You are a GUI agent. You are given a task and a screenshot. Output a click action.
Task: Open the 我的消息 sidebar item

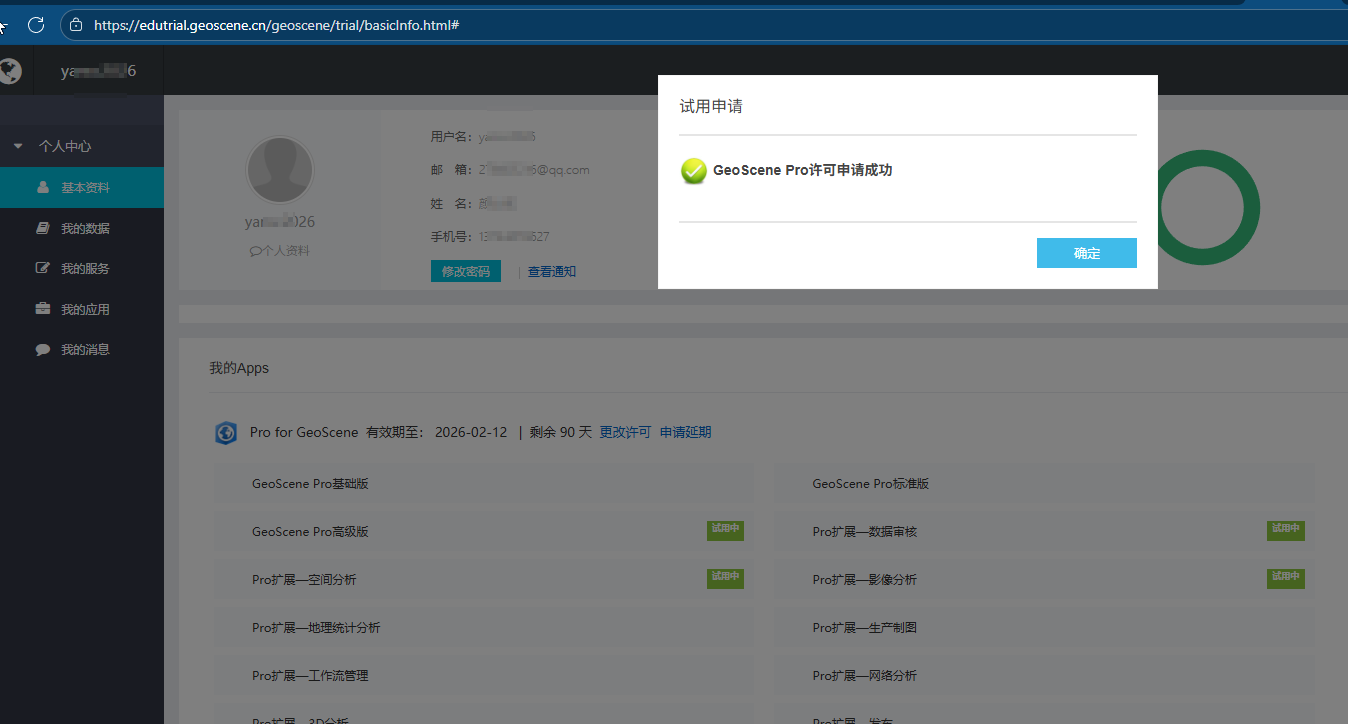pos(82,349)
